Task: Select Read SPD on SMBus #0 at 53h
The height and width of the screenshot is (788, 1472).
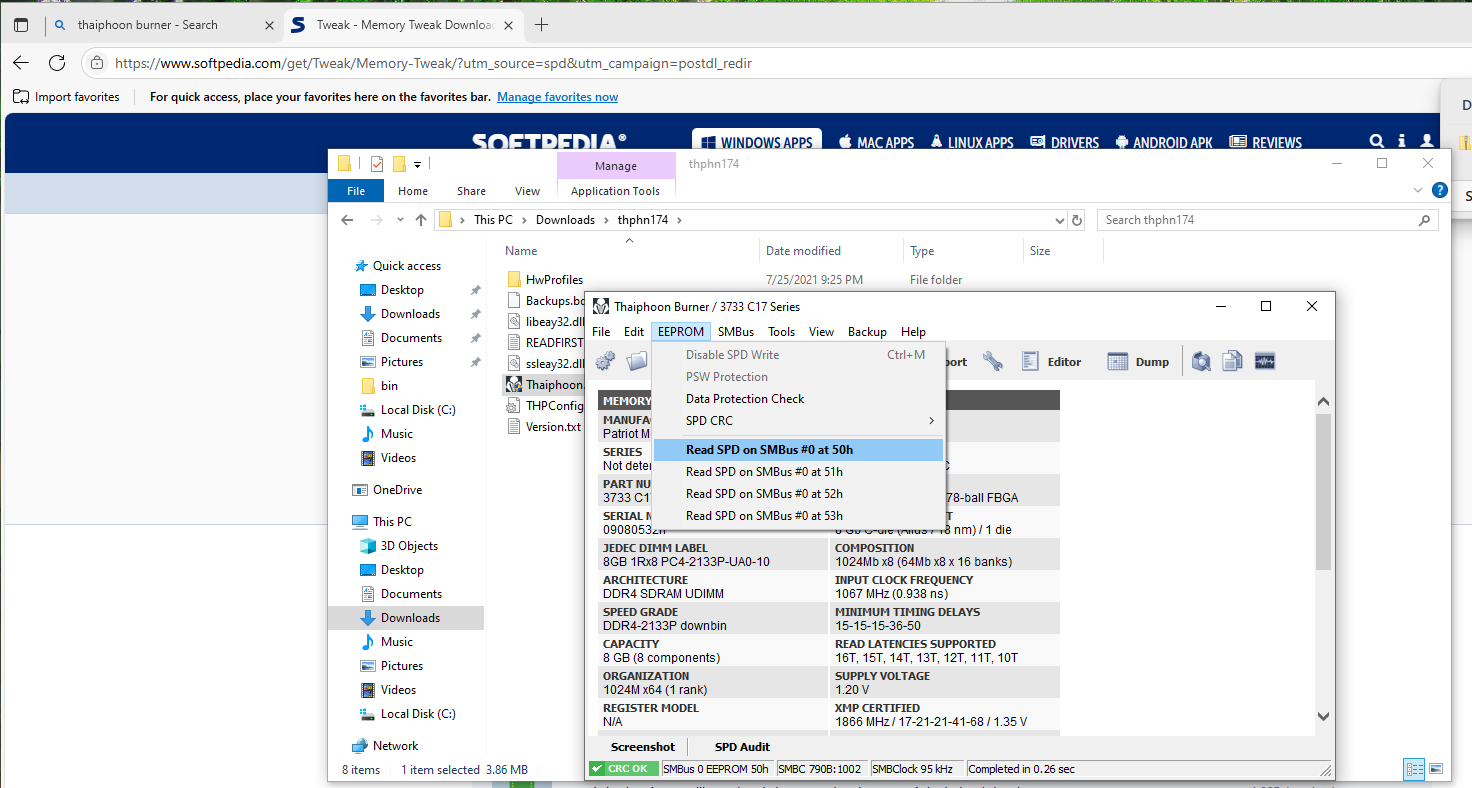Action: (x=798, y=516)
